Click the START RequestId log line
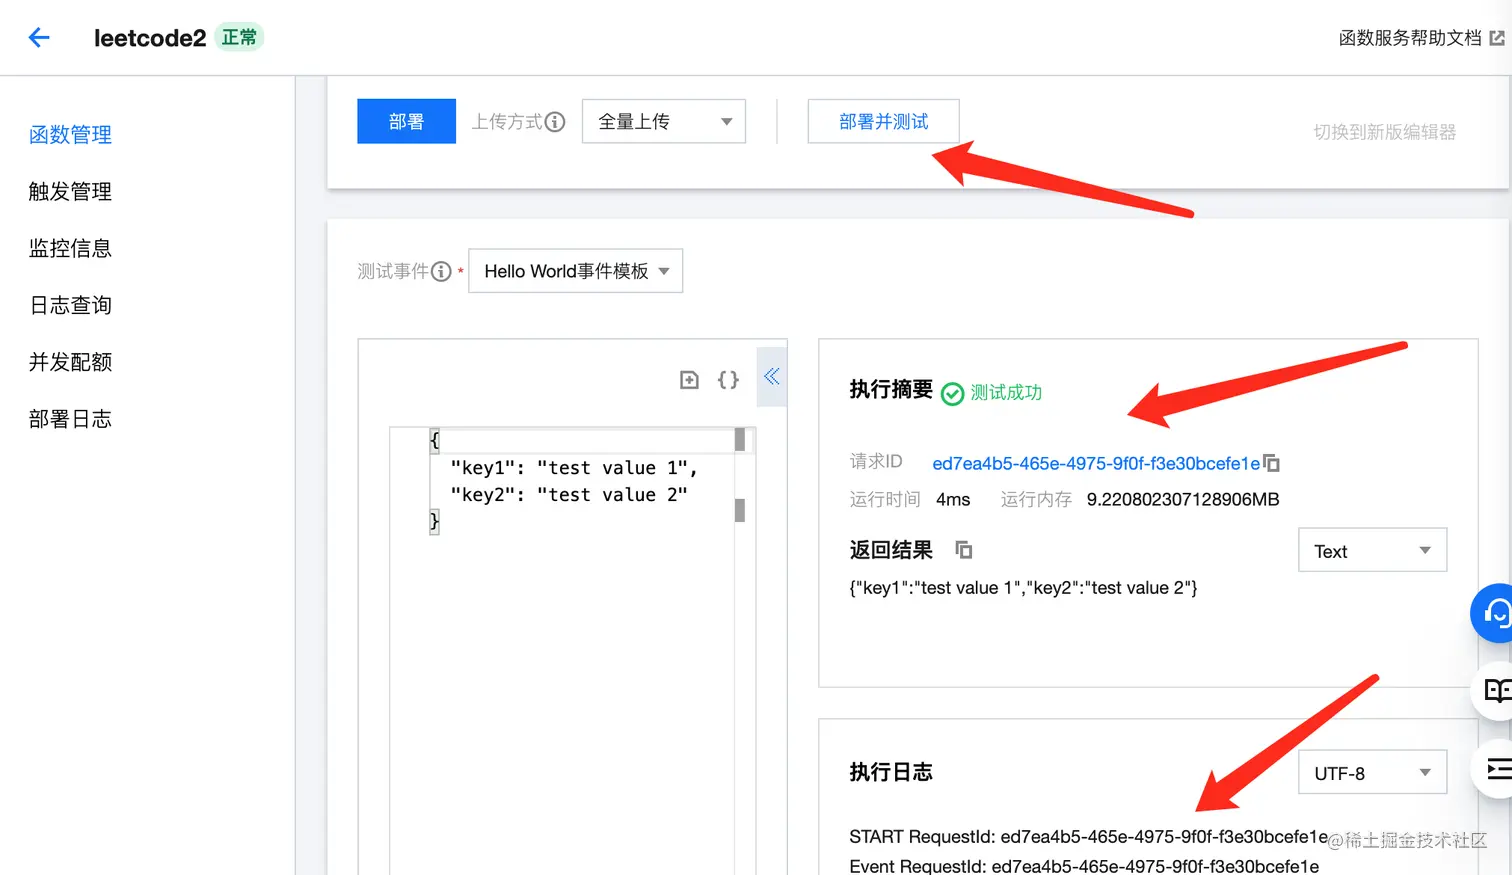The height and width of the screenshot is (875, 1512). point(1089,837)
